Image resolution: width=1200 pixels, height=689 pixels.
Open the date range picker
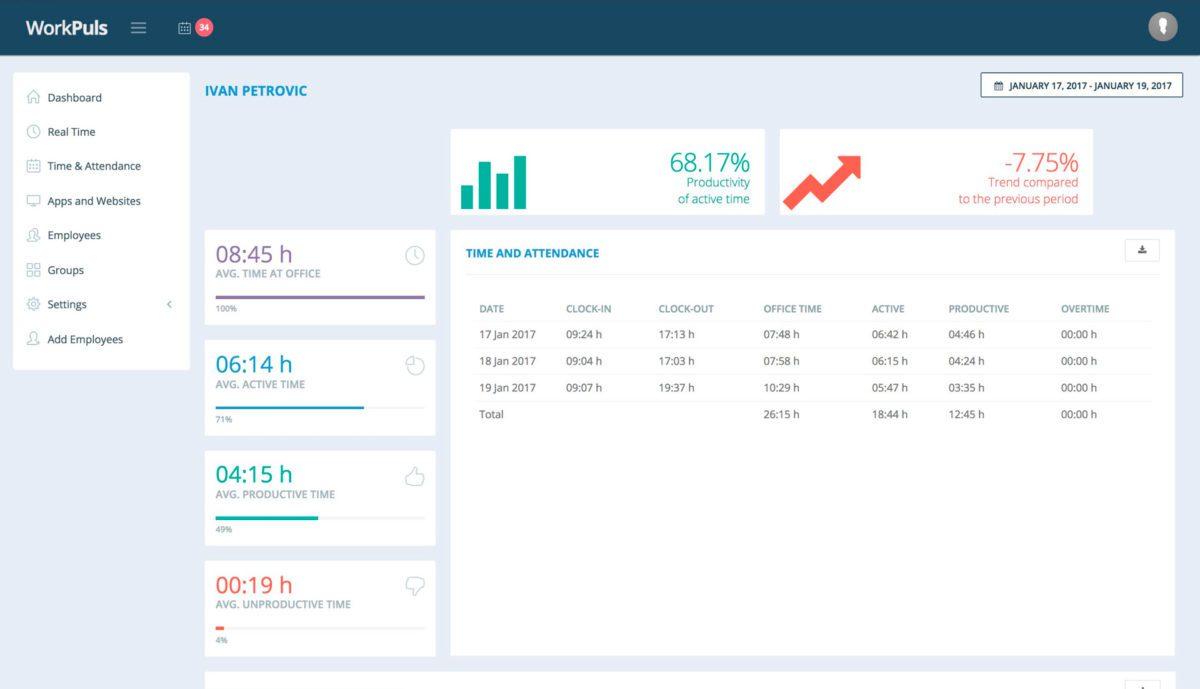(1081, 86)
